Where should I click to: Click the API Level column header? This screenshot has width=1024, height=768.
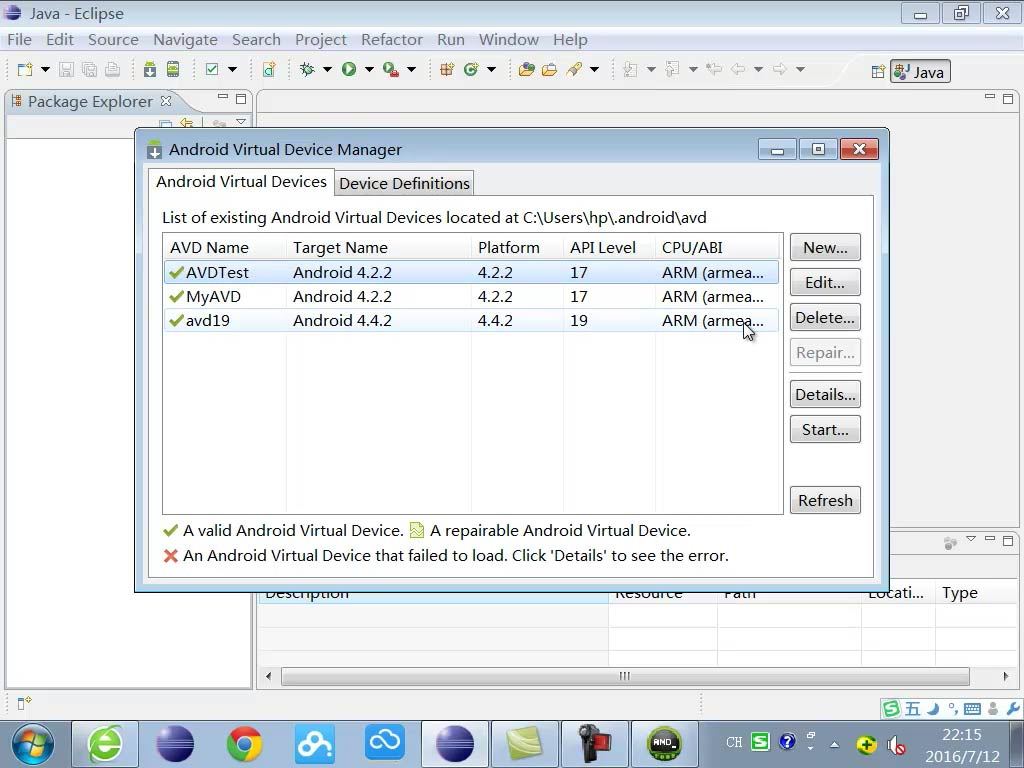609,248
